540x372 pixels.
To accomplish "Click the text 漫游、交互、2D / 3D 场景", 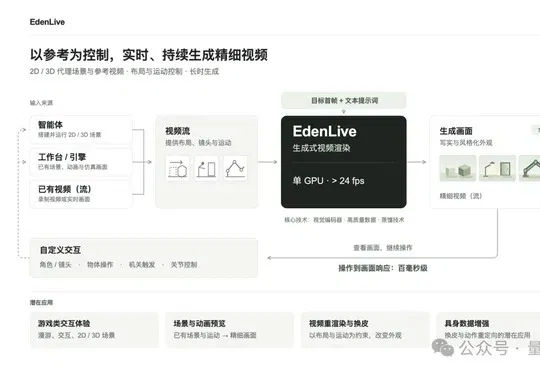I will [76, 335].
